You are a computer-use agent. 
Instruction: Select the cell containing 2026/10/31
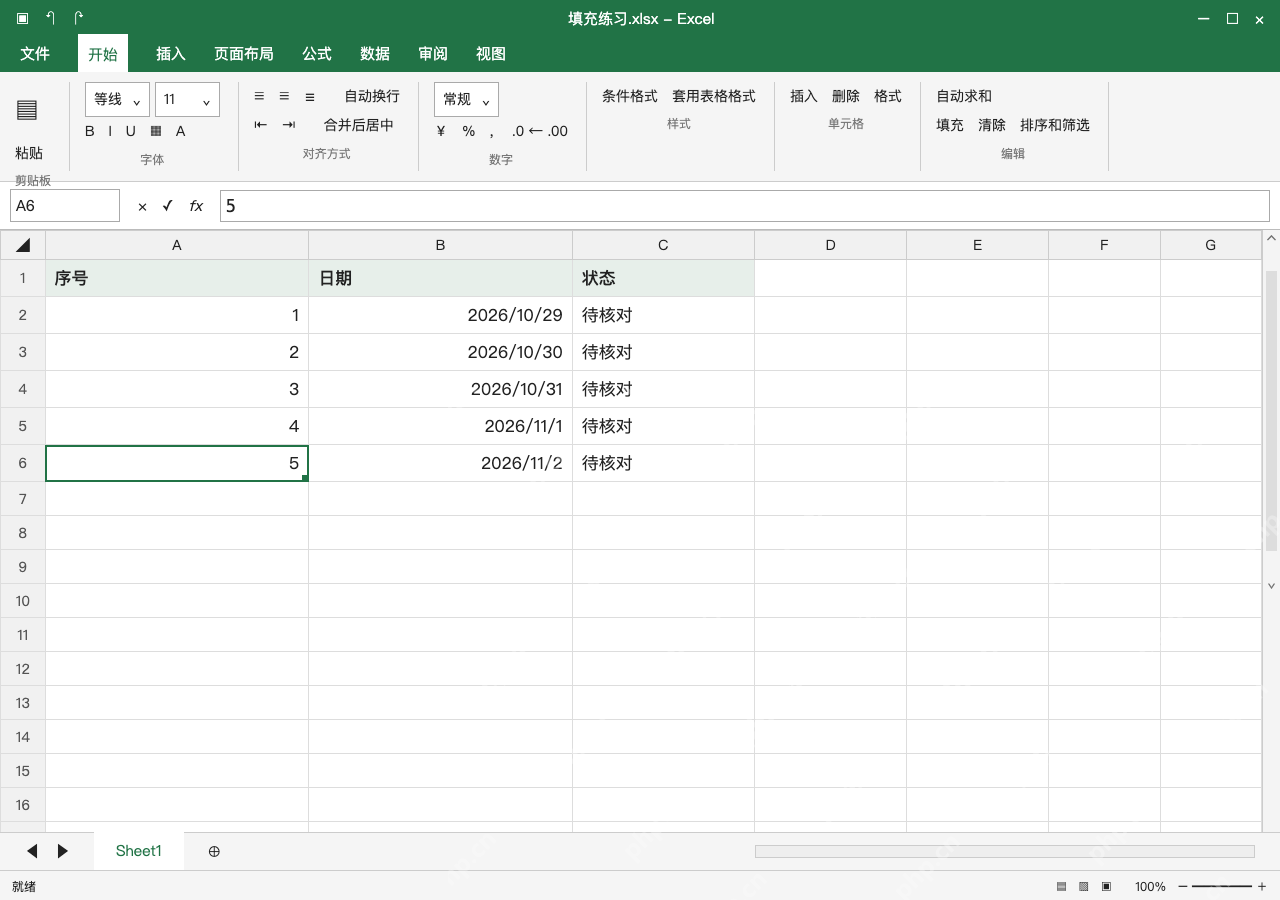tap(440, 389)
